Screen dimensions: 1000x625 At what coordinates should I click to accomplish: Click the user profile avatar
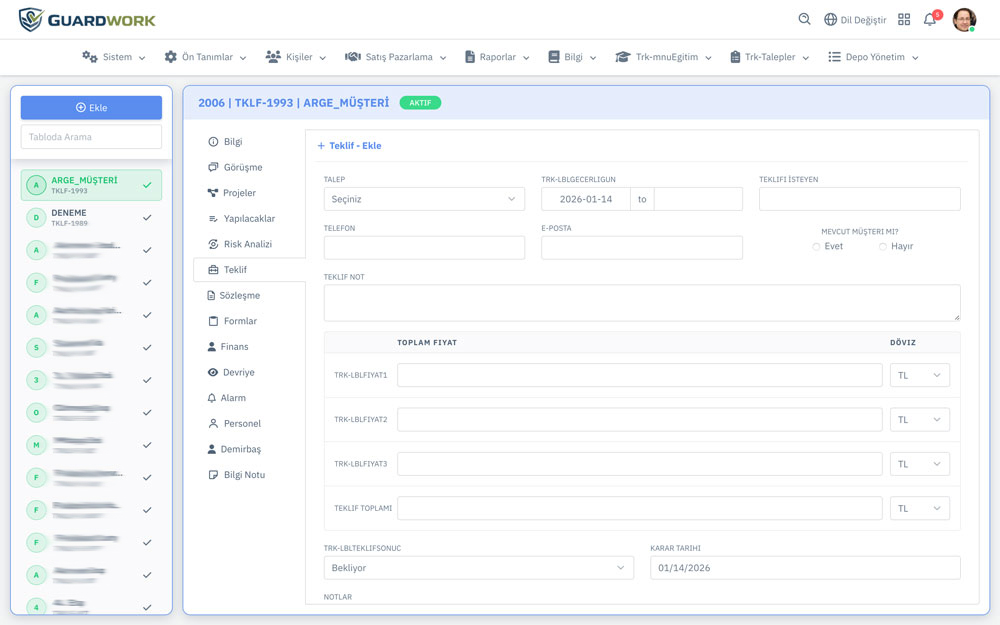pyautogui.click(x=964, y=19)
